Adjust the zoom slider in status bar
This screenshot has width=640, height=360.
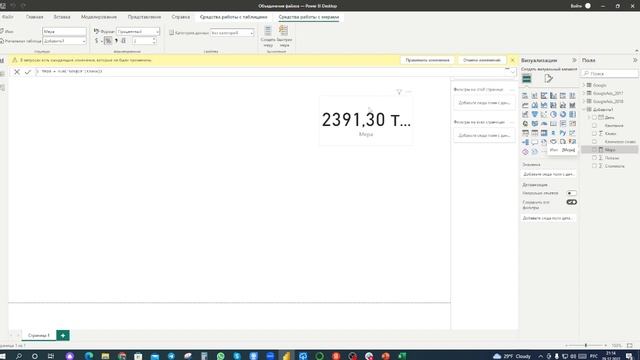[x=586, y=346]
